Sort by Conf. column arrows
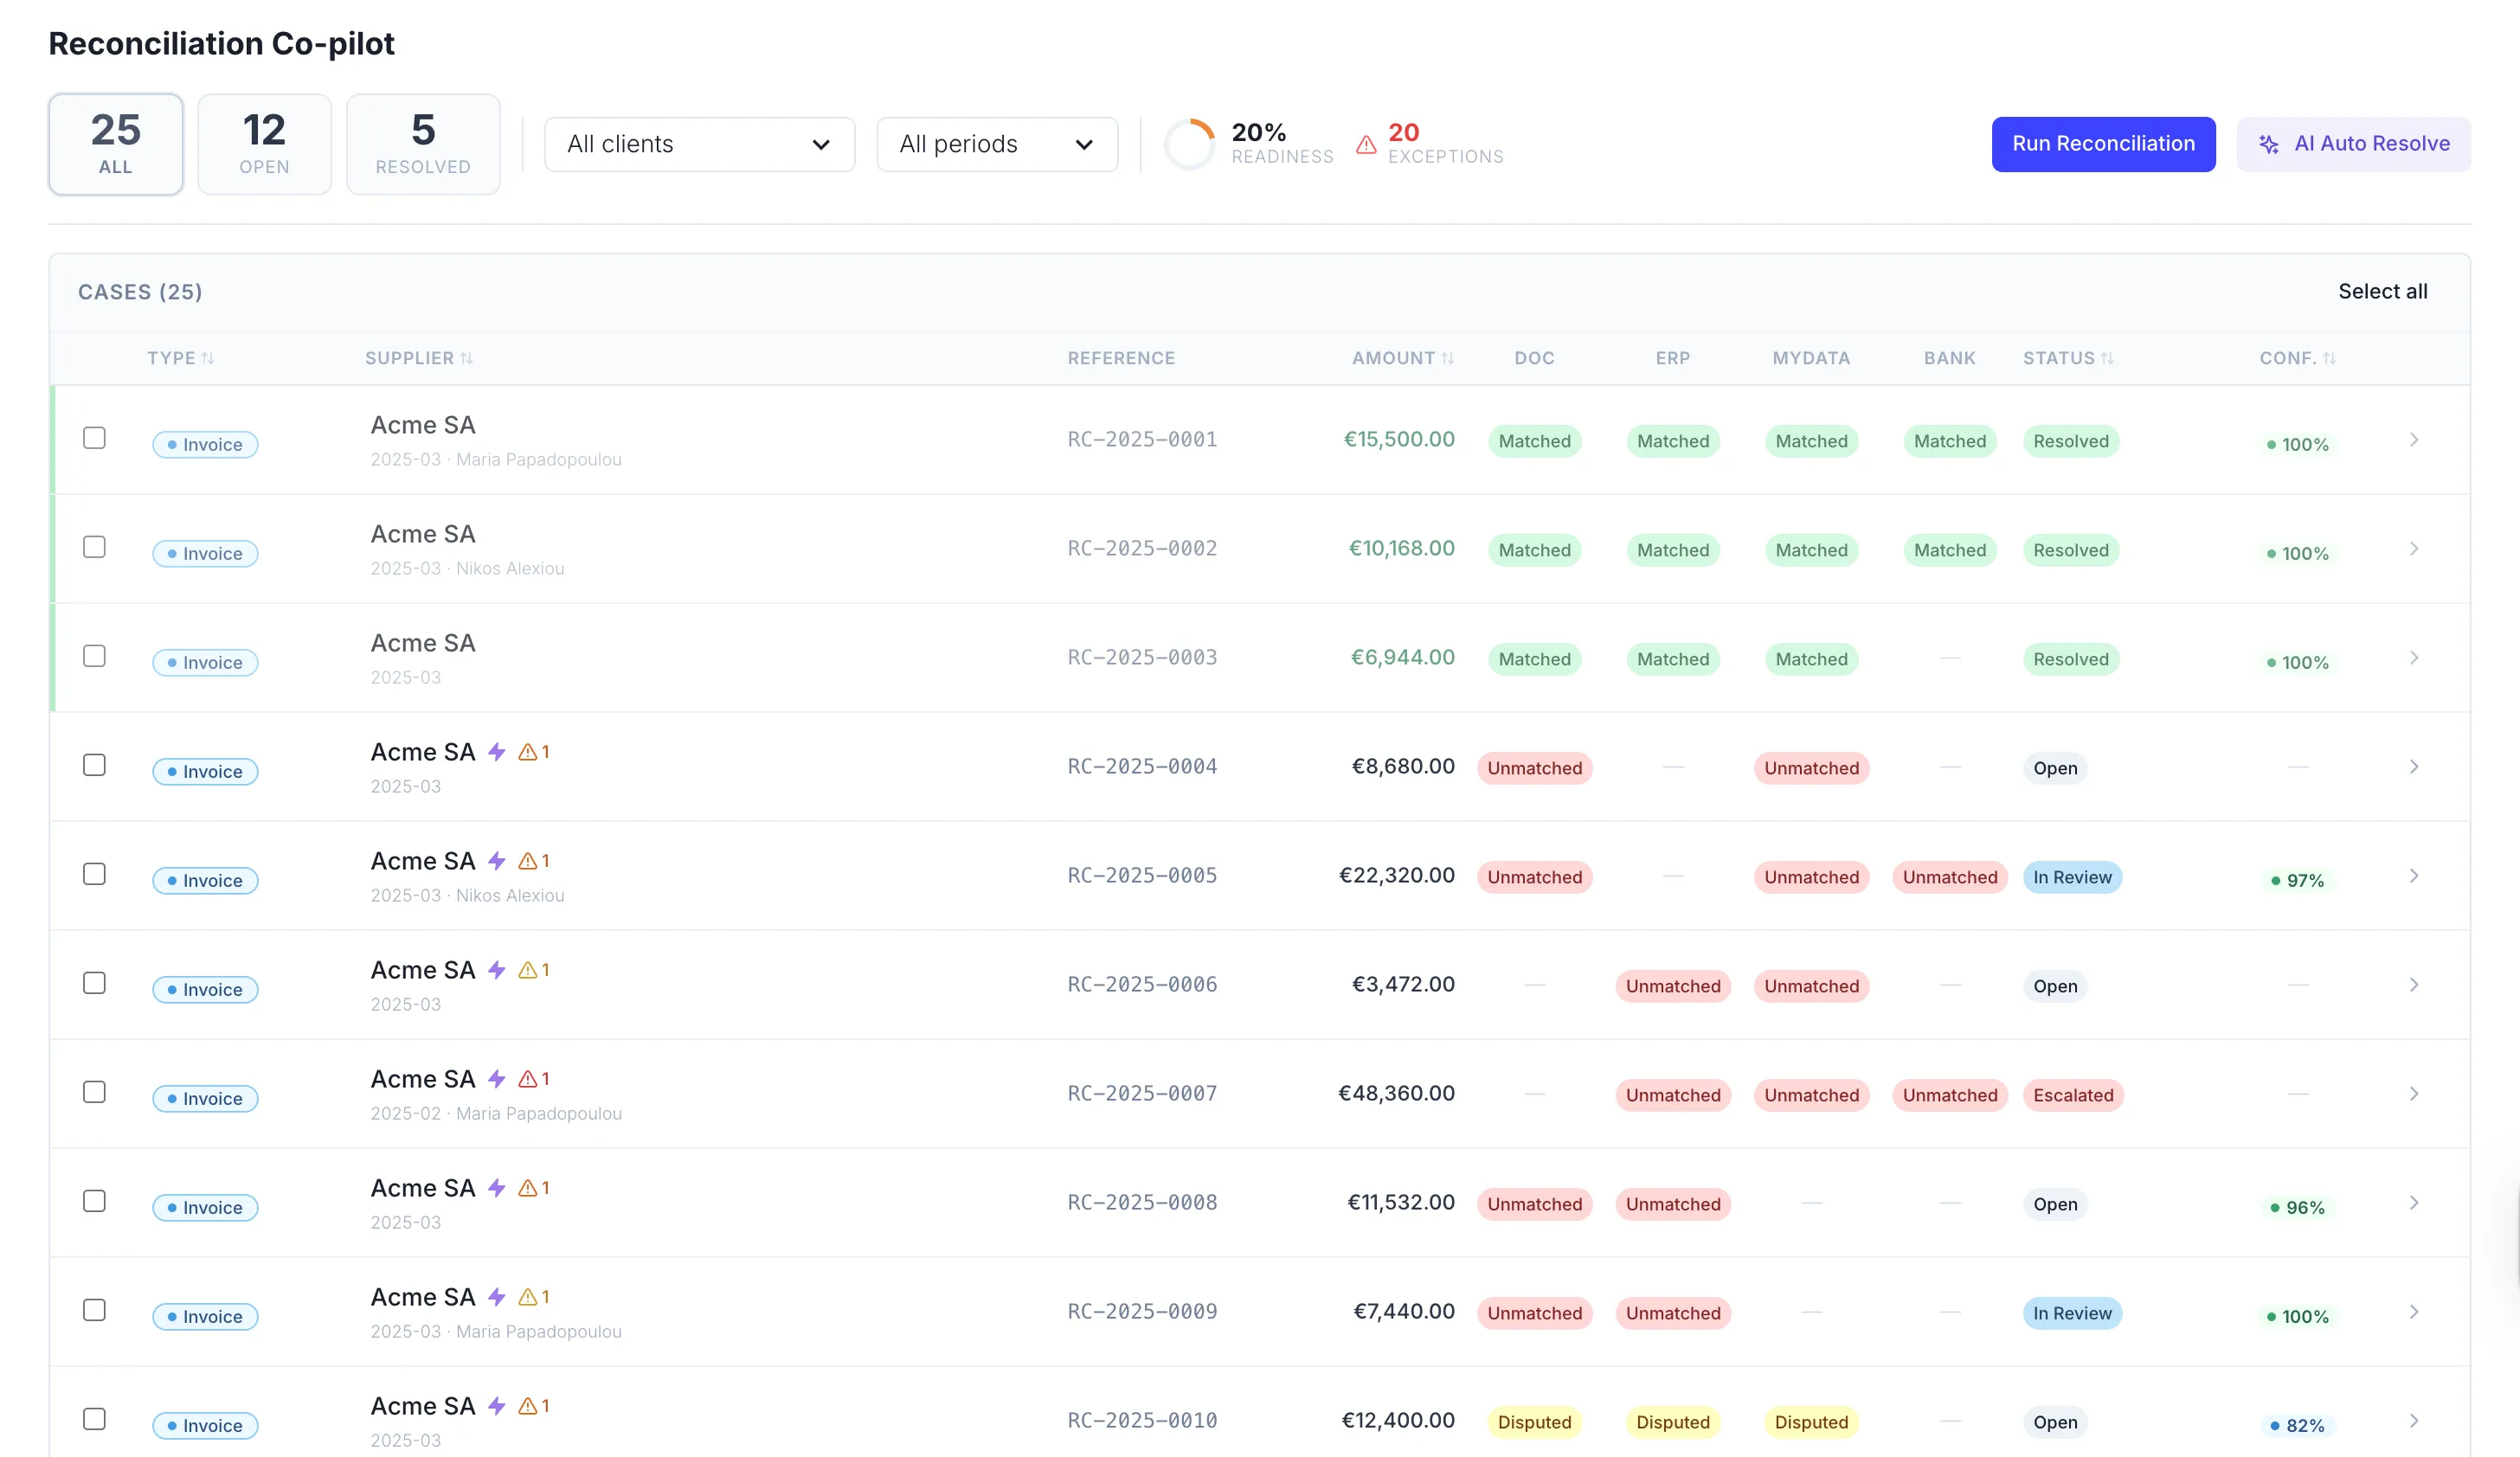The width and height of the screenshot is (2520, 1457). coord(2329,358)
